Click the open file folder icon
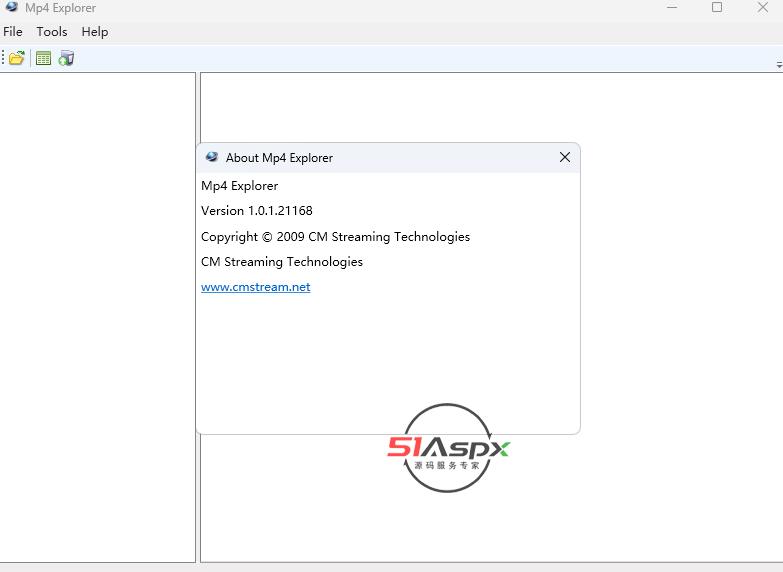Viewport: 783px width, 572px height. (x=16, y=58)
